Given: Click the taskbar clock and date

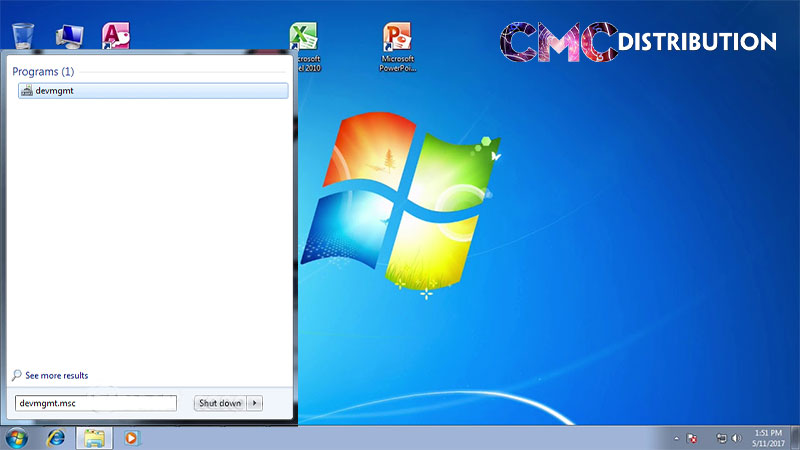Looking at the screenshot, I should coord(768,438).
